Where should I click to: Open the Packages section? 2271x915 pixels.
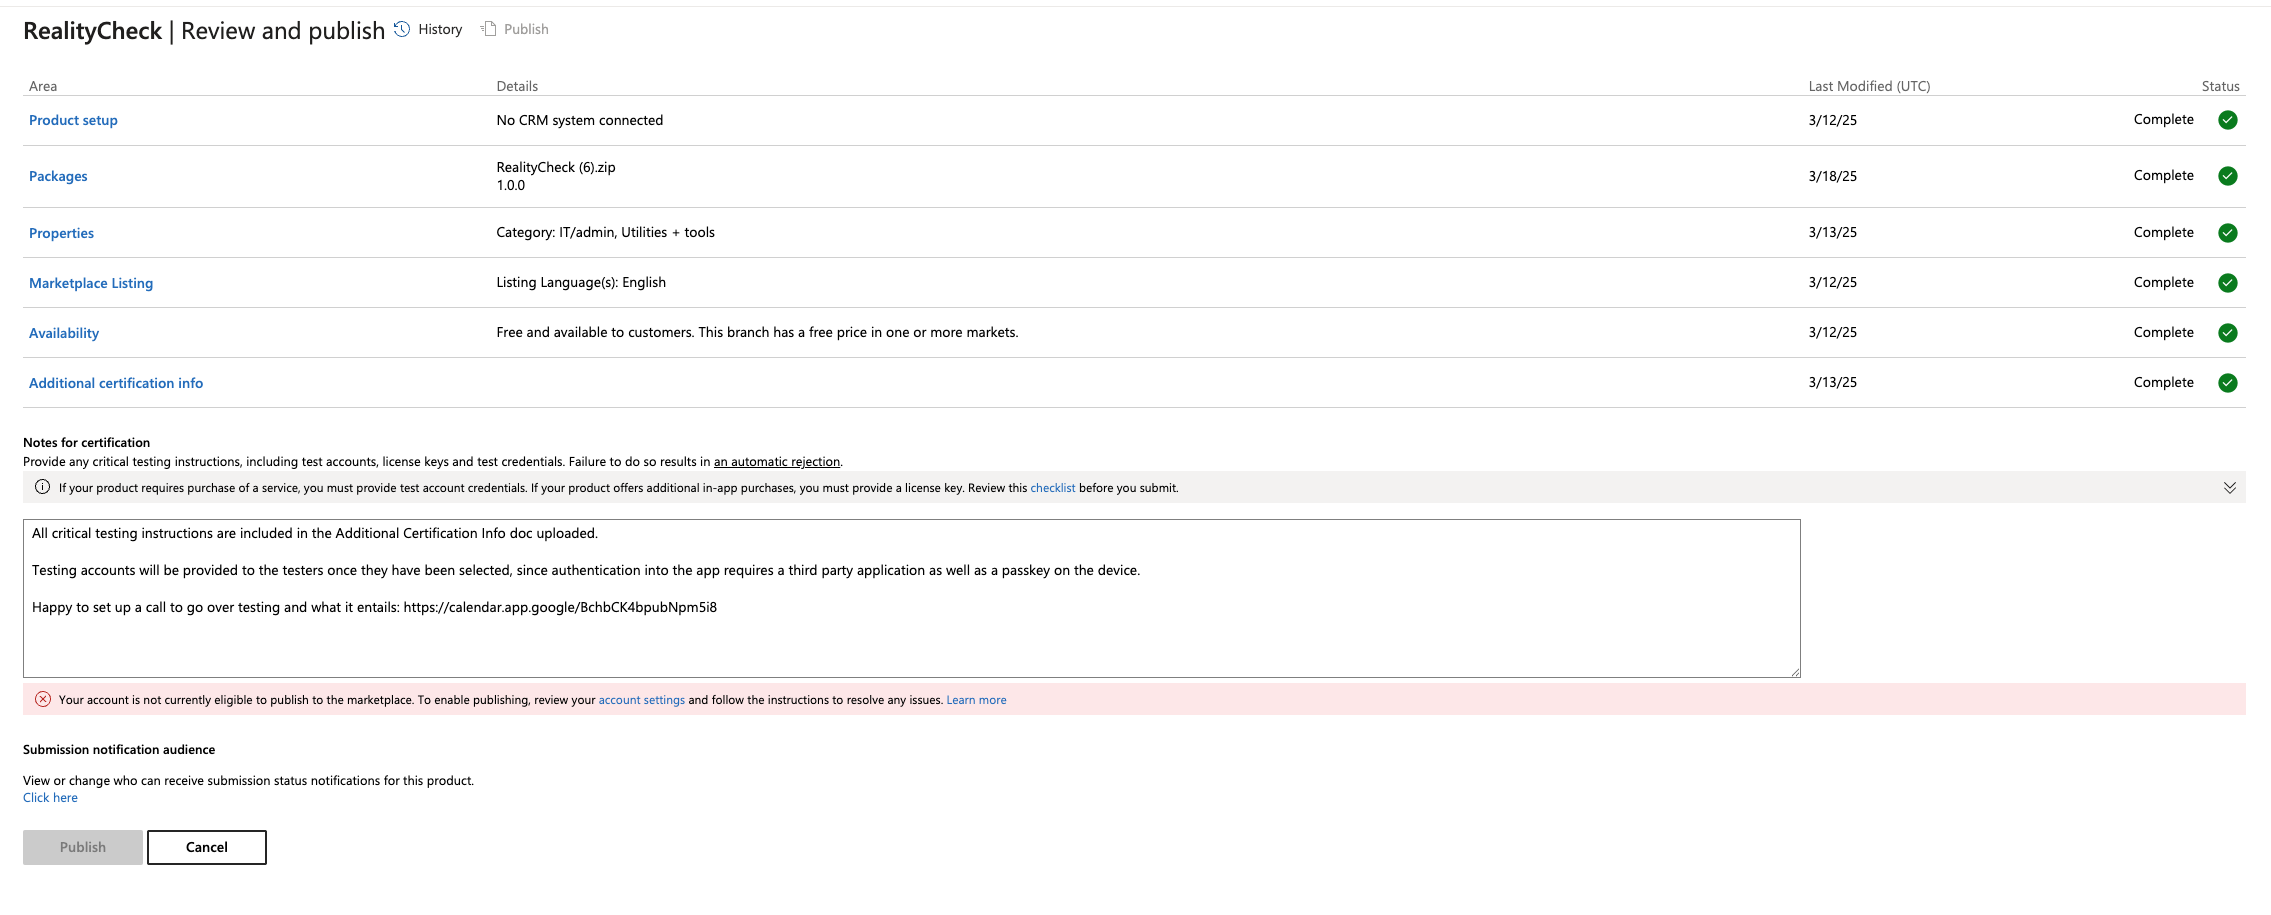58,176
